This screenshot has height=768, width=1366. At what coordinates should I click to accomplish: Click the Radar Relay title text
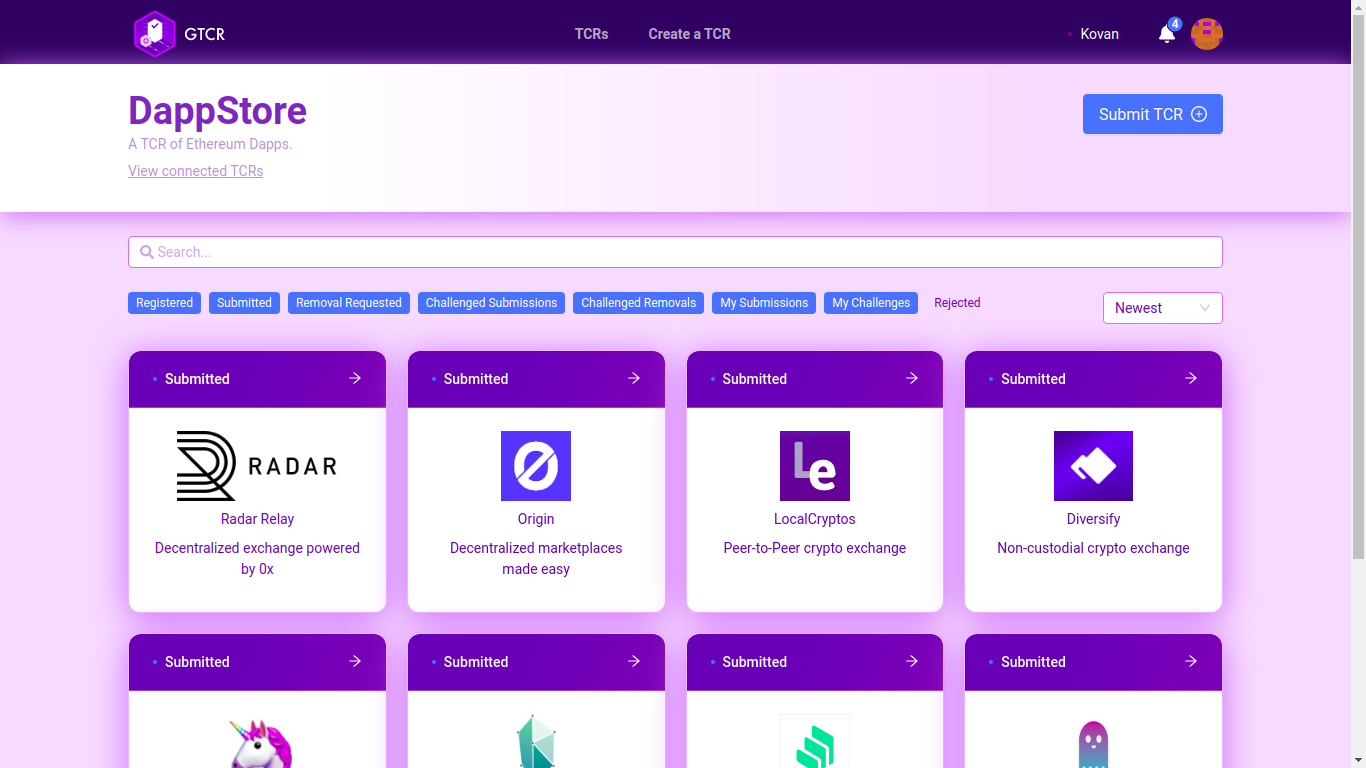[257, 519]
